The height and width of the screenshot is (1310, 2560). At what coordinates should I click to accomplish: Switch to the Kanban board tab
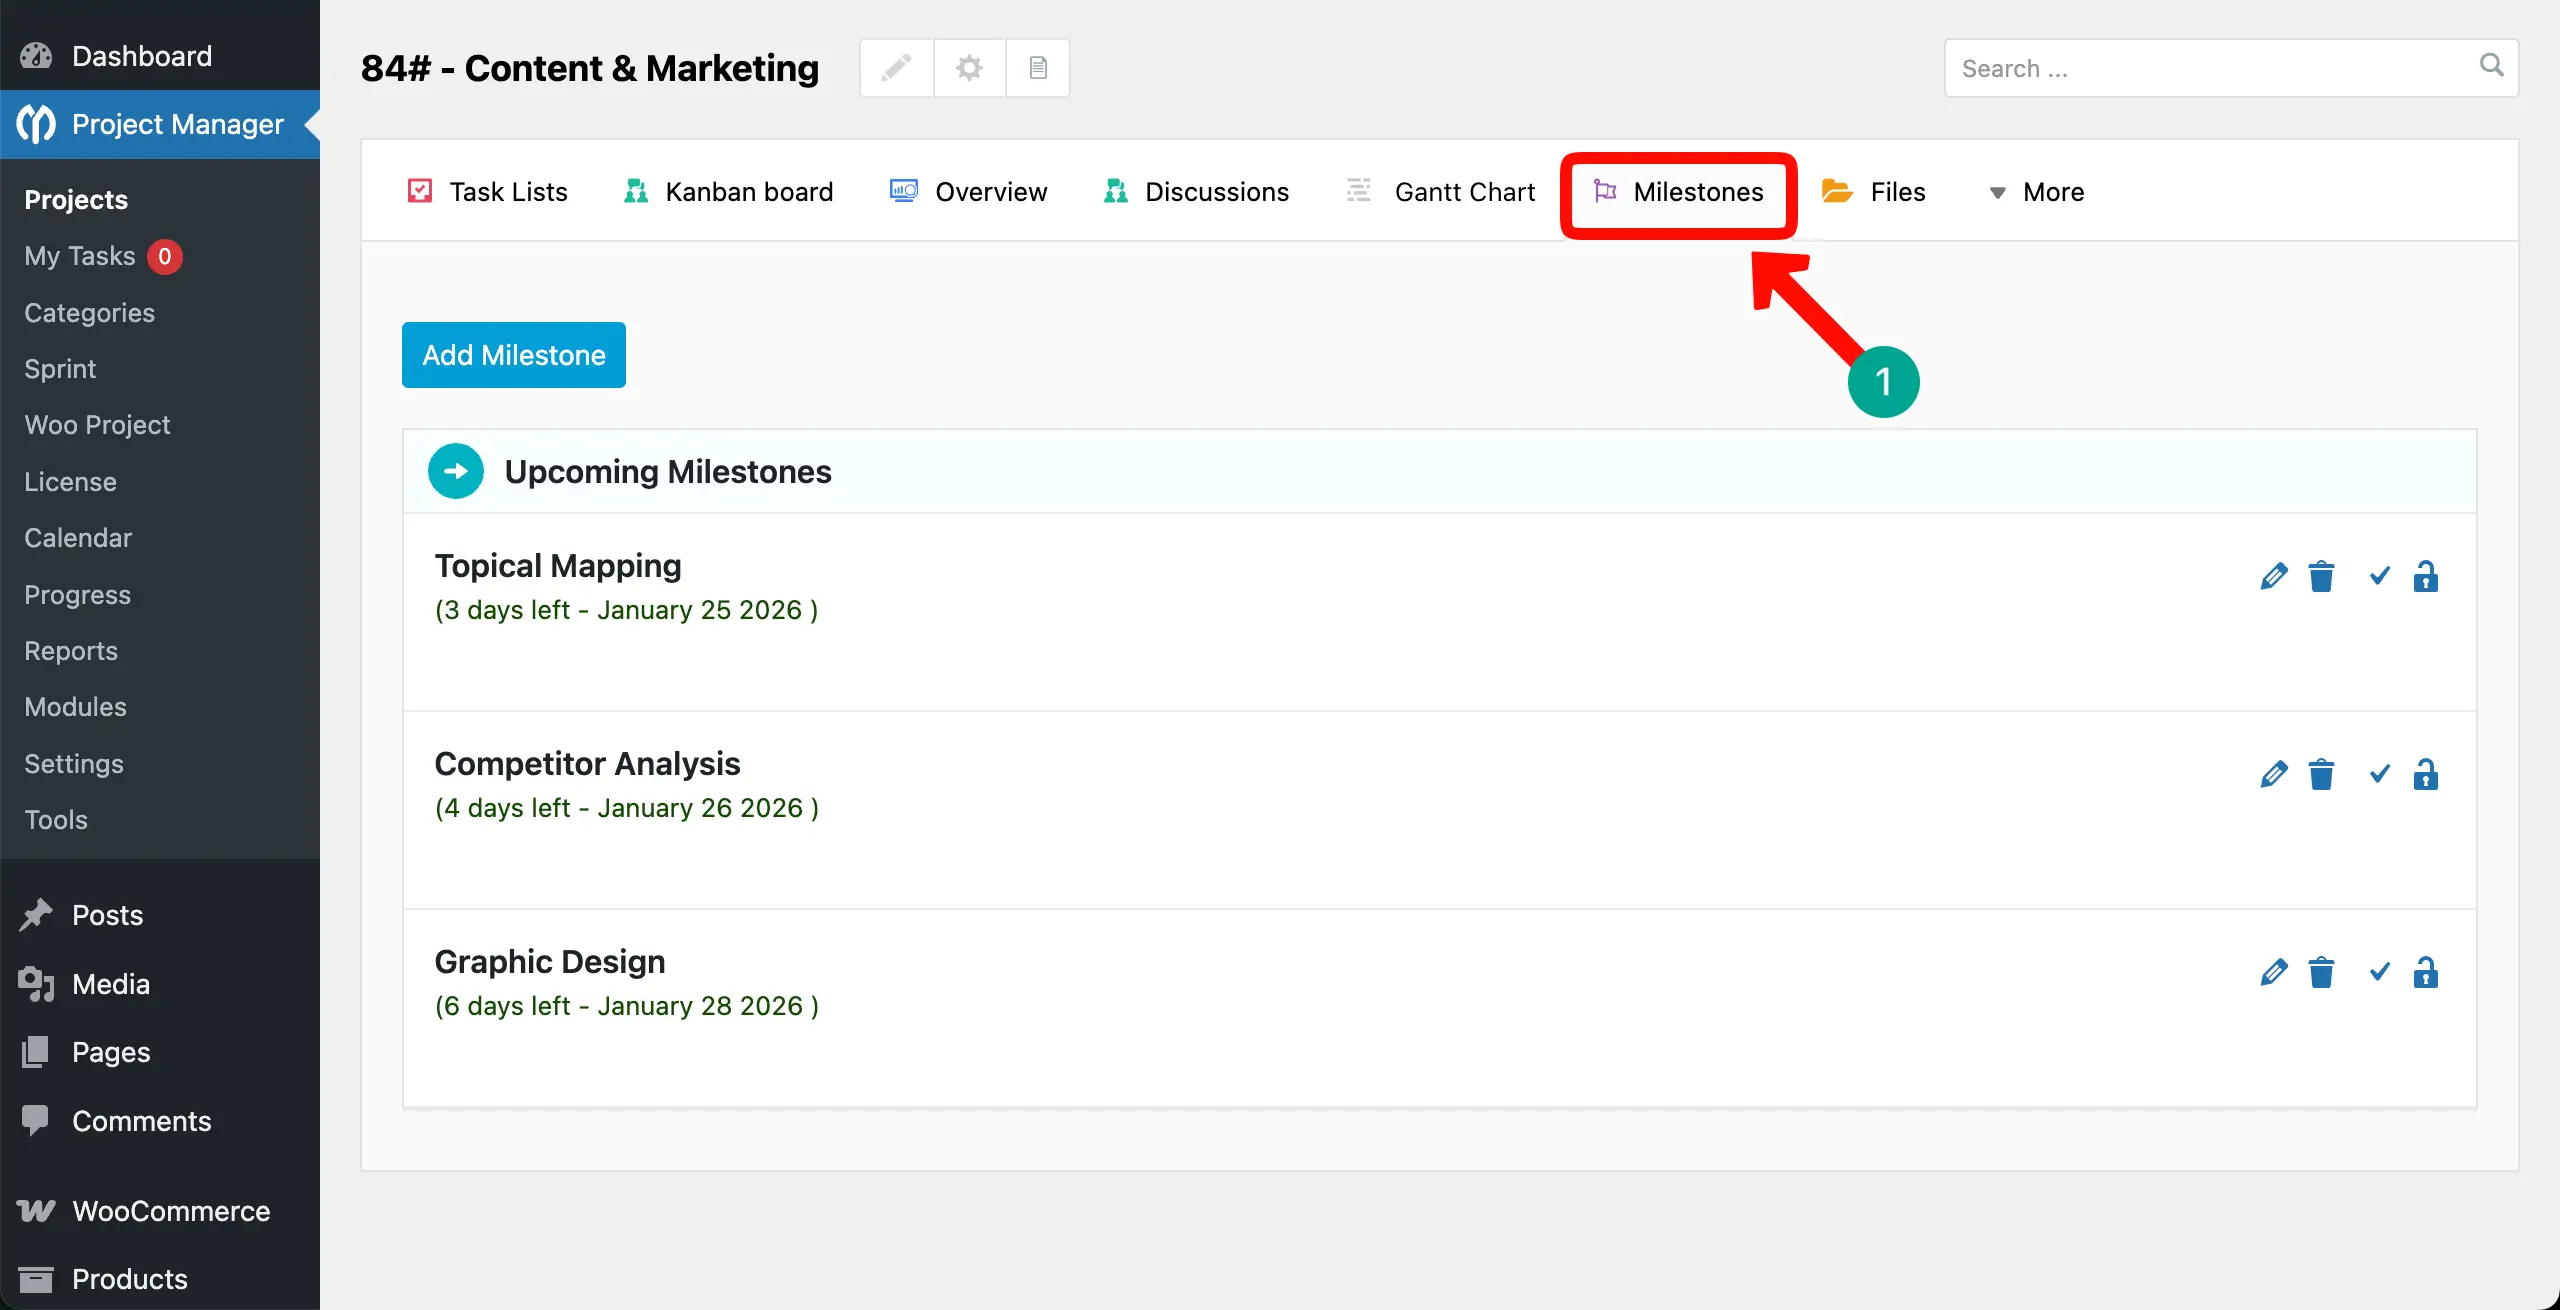[728, 192]
